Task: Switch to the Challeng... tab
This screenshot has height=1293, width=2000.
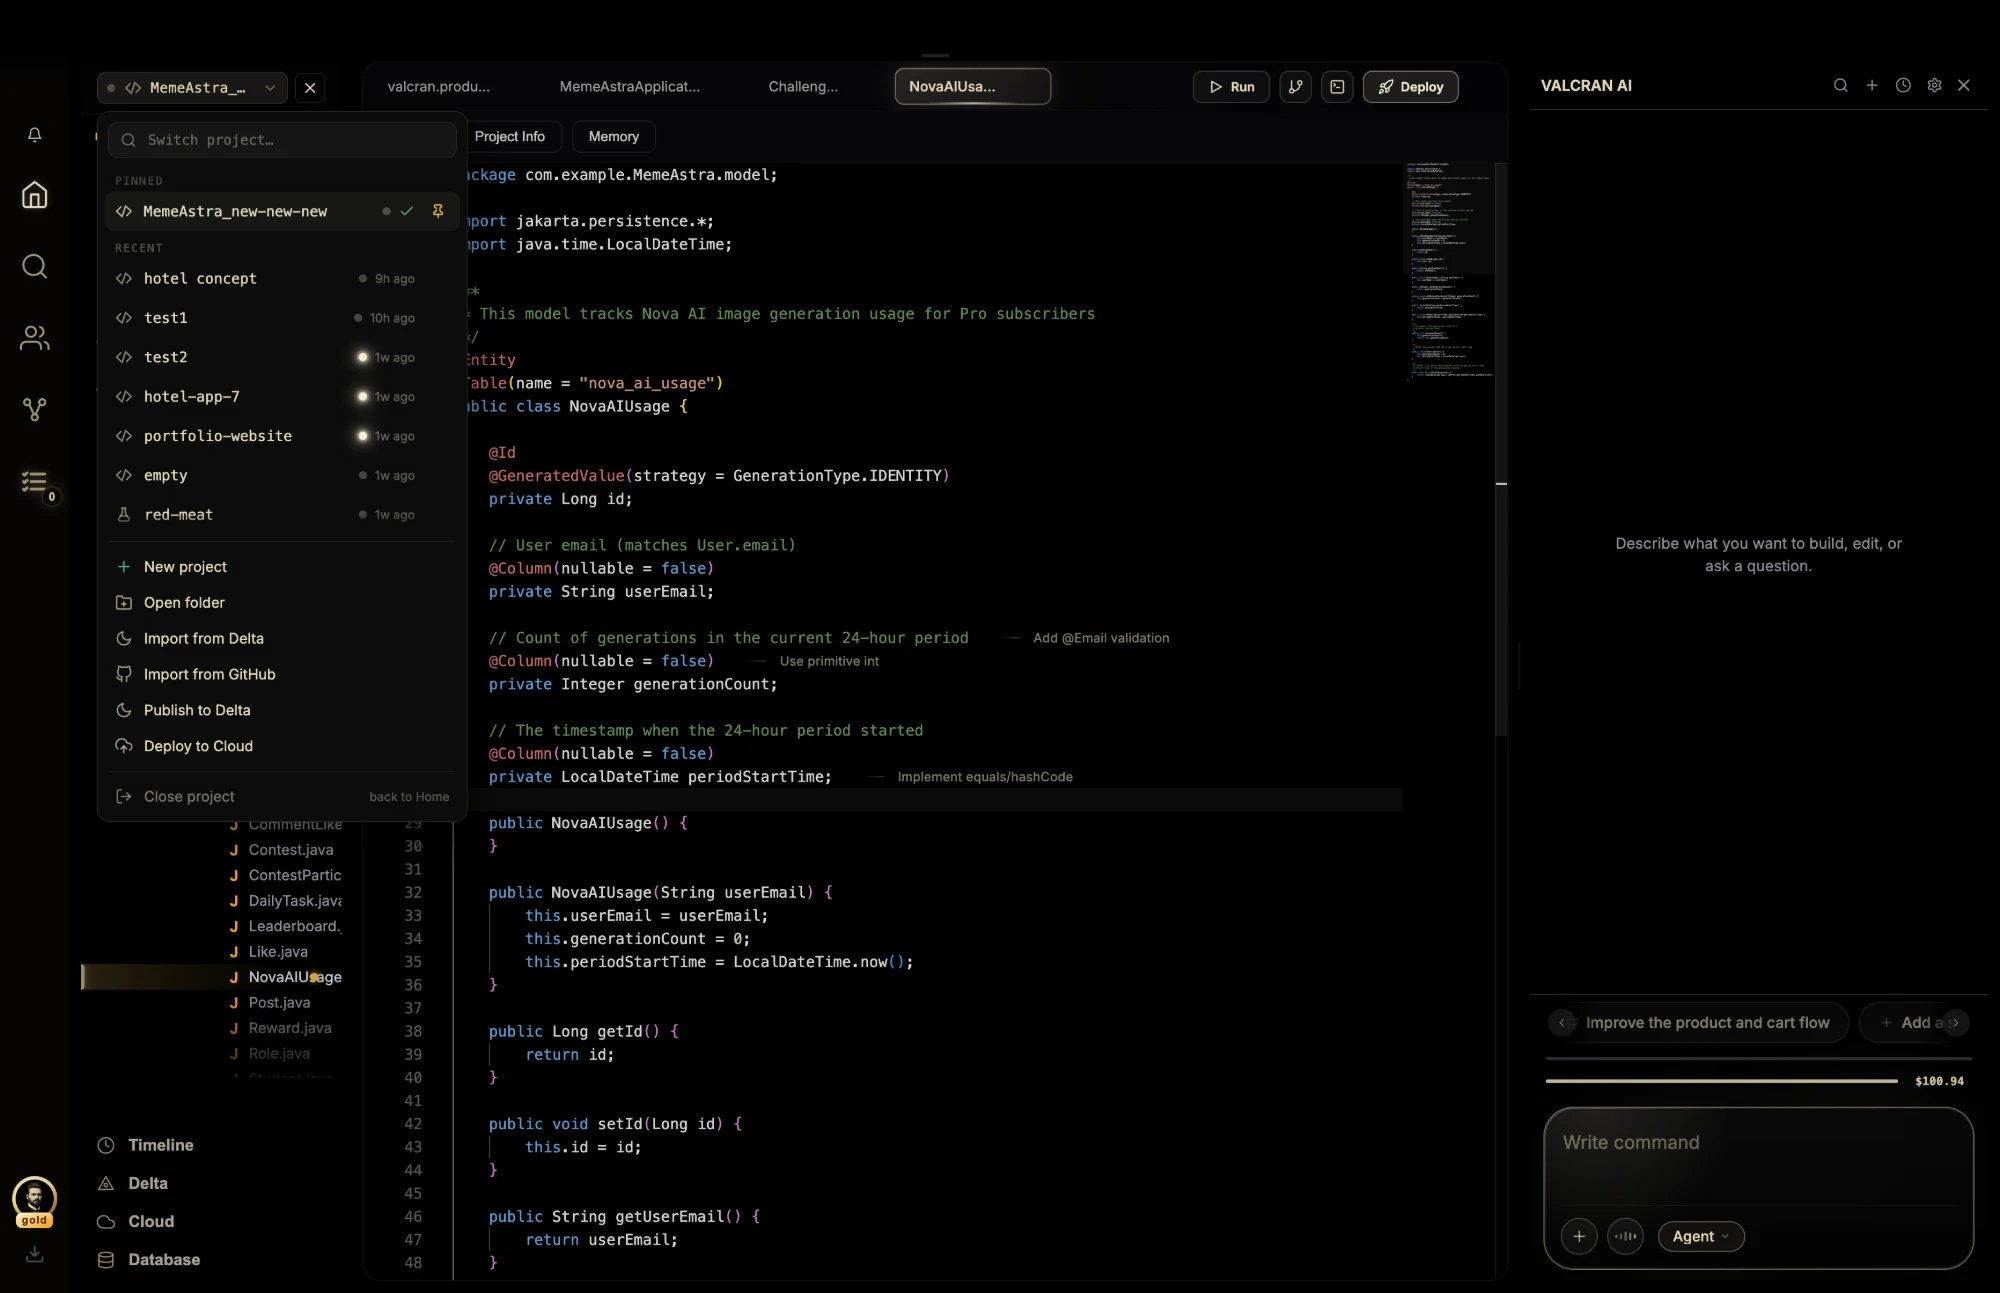Action: [x=803, y=87]
